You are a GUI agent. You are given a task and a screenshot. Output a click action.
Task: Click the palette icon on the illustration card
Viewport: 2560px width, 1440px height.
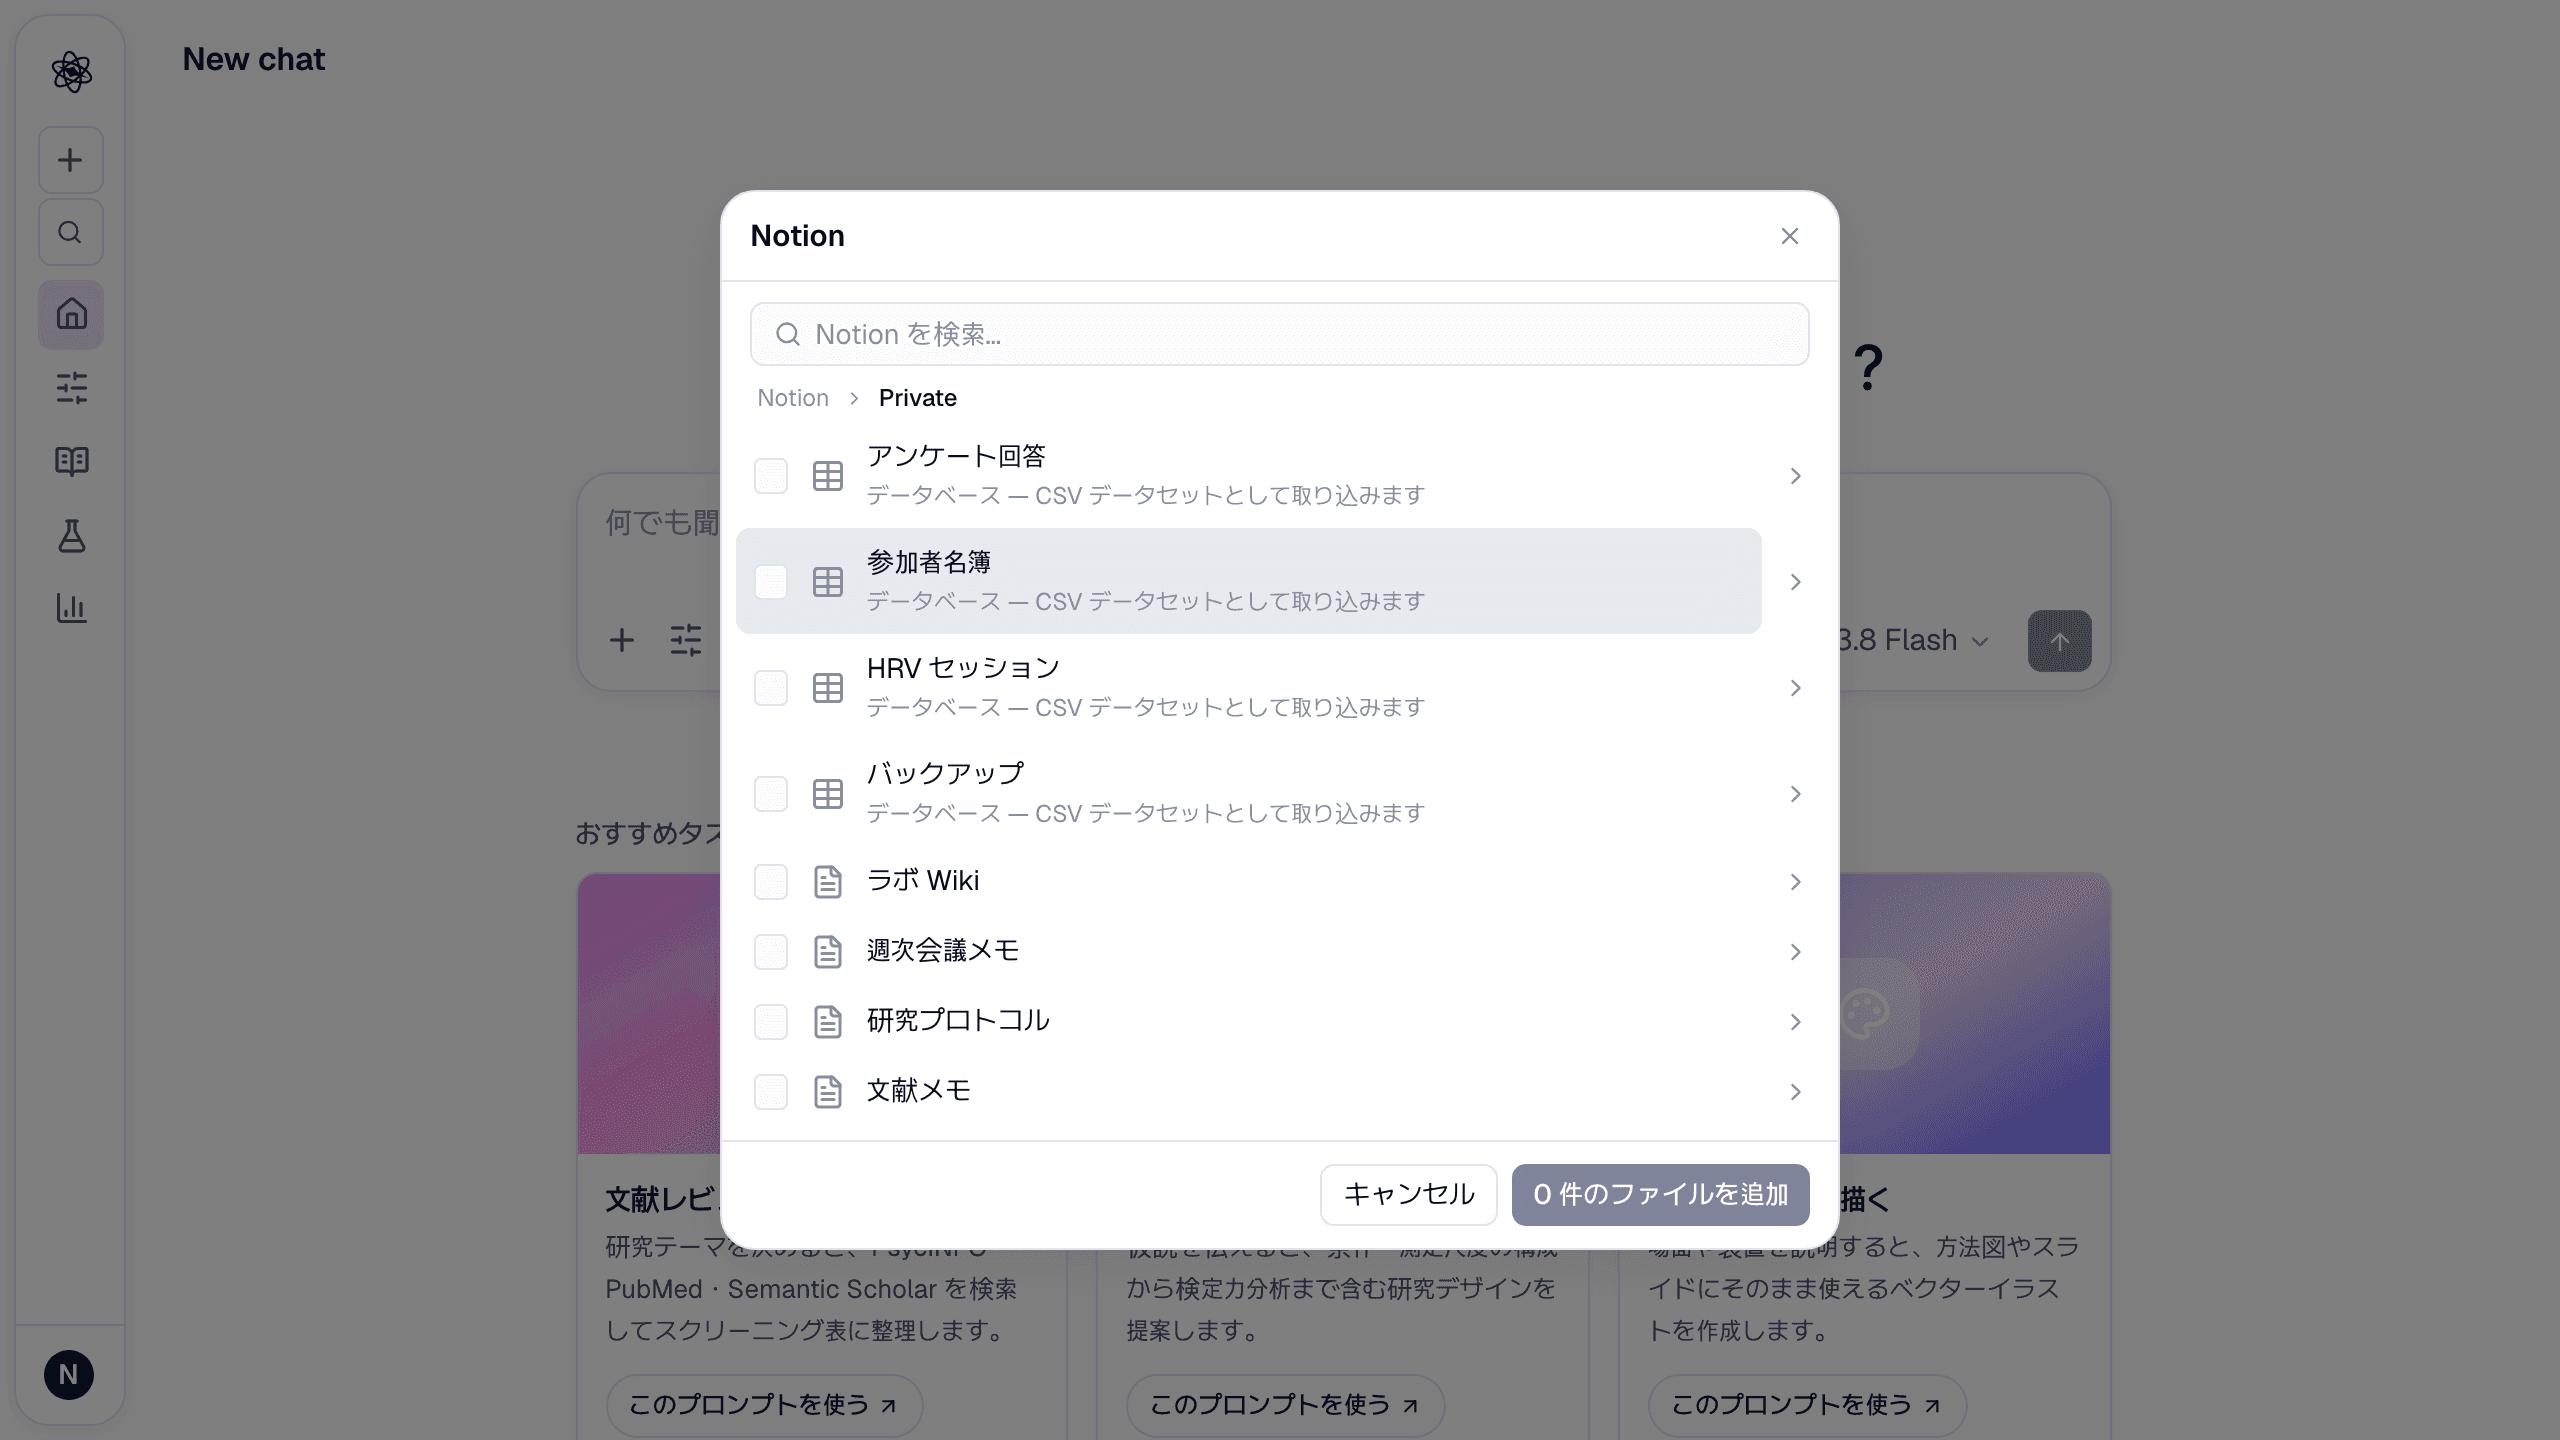pos(1866,1012)
